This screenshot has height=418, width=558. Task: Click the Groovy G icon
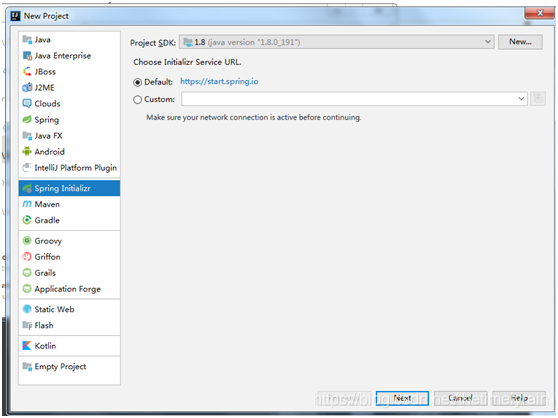pyautogui.click(x=27, y=241)
